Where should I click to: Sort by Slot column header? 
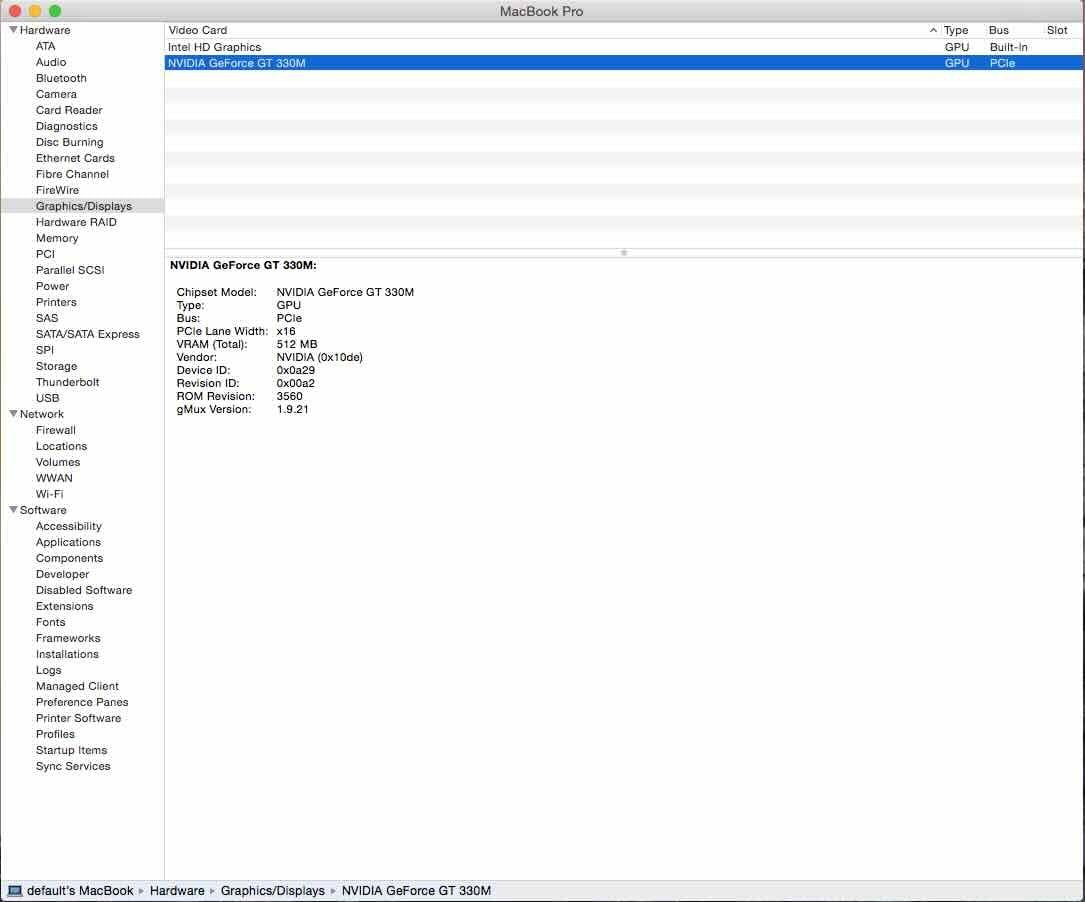pyautogui.click(x=1057, y=30)
